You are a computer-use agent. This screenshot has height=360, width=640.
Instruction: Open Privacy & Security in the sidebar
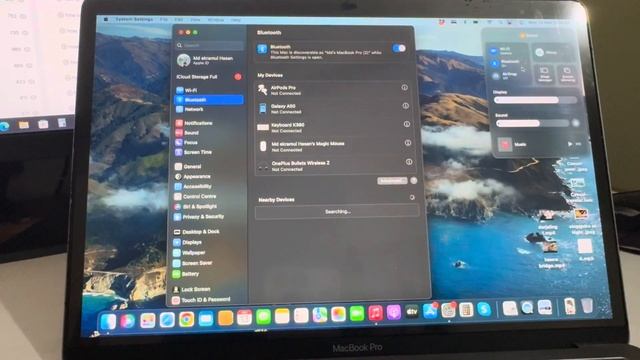tap(209, 217)
